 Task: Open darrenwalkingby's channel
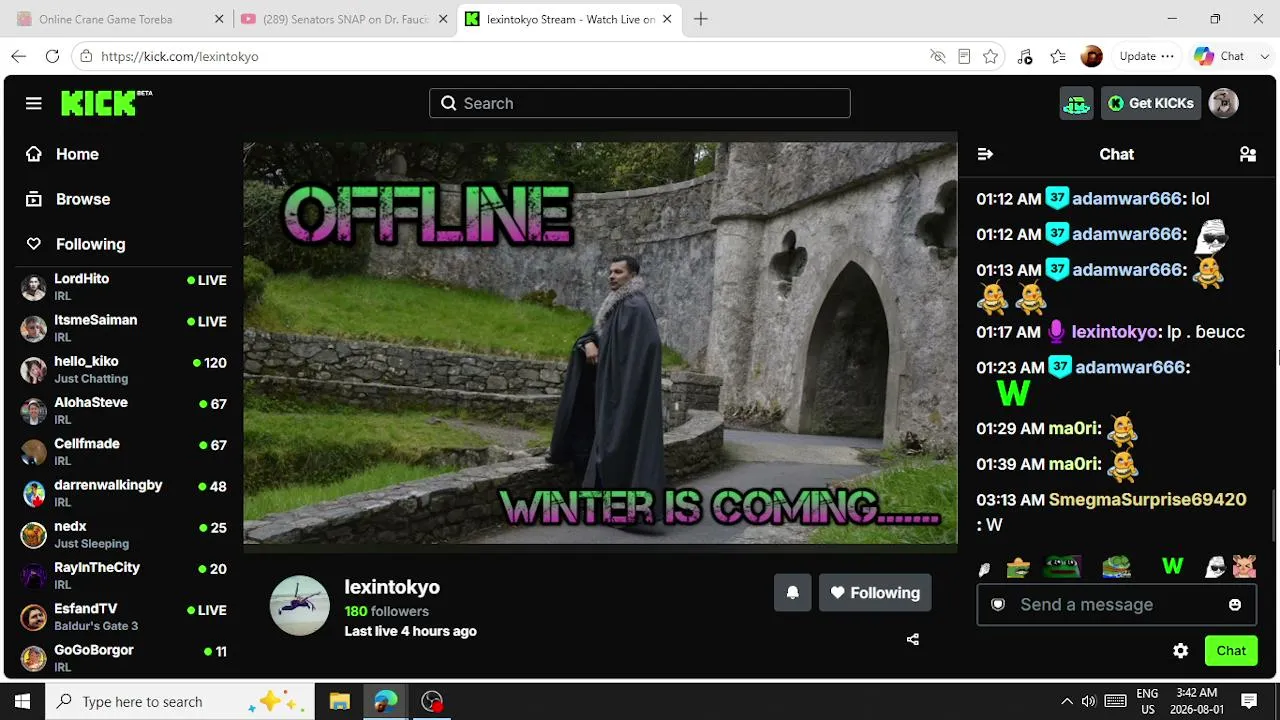click(124, 493)
